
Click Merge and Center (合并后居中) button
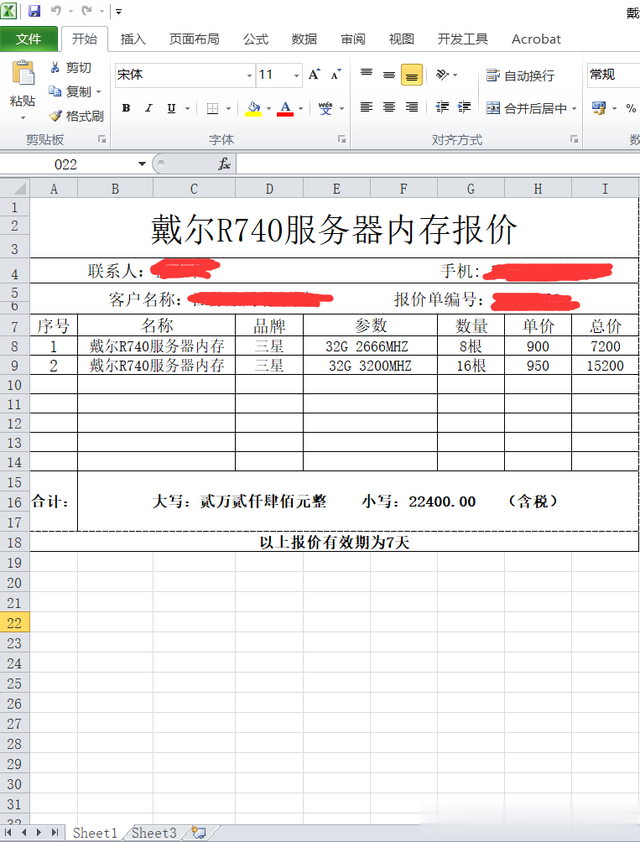526,108
